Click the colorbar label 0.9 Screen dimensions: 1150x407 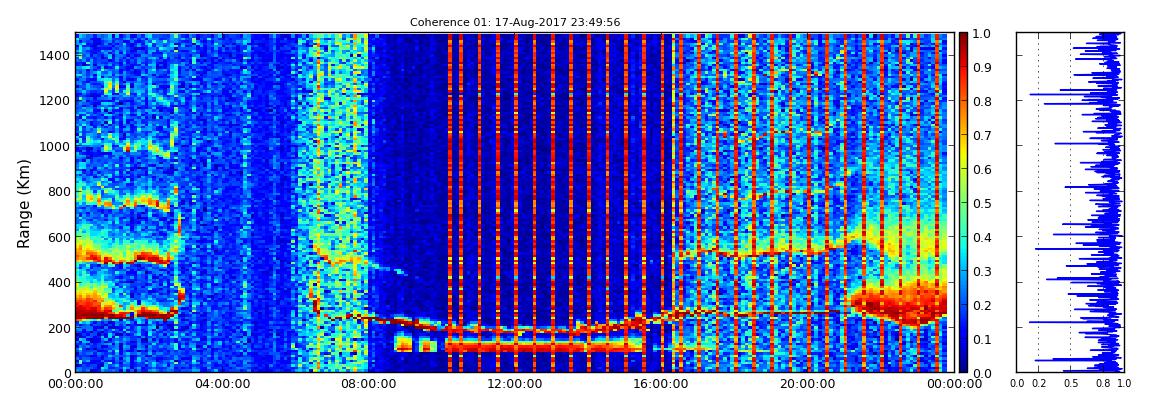click(x=984, y=67)
